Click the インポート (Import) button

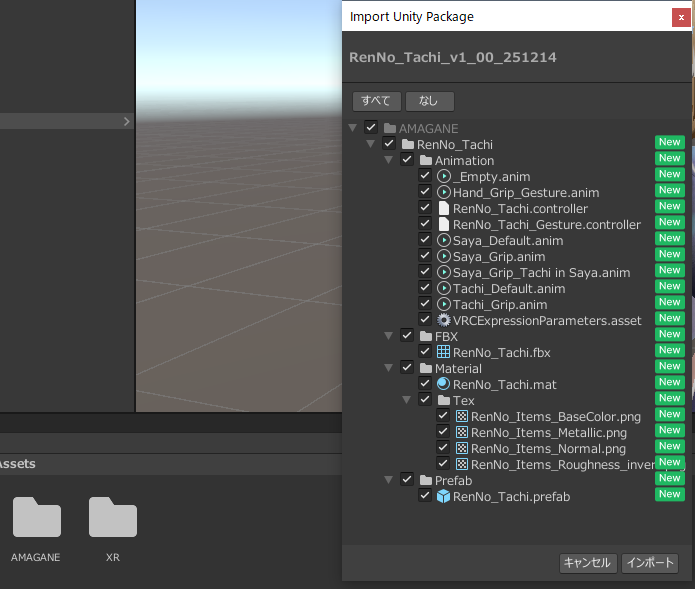(649, 563)
